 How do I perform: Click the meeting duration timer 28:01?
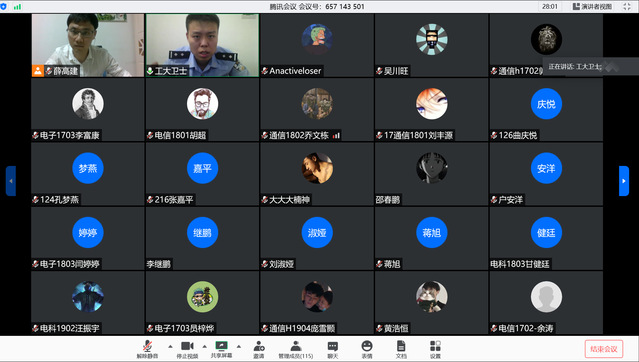tap(549, 7)
